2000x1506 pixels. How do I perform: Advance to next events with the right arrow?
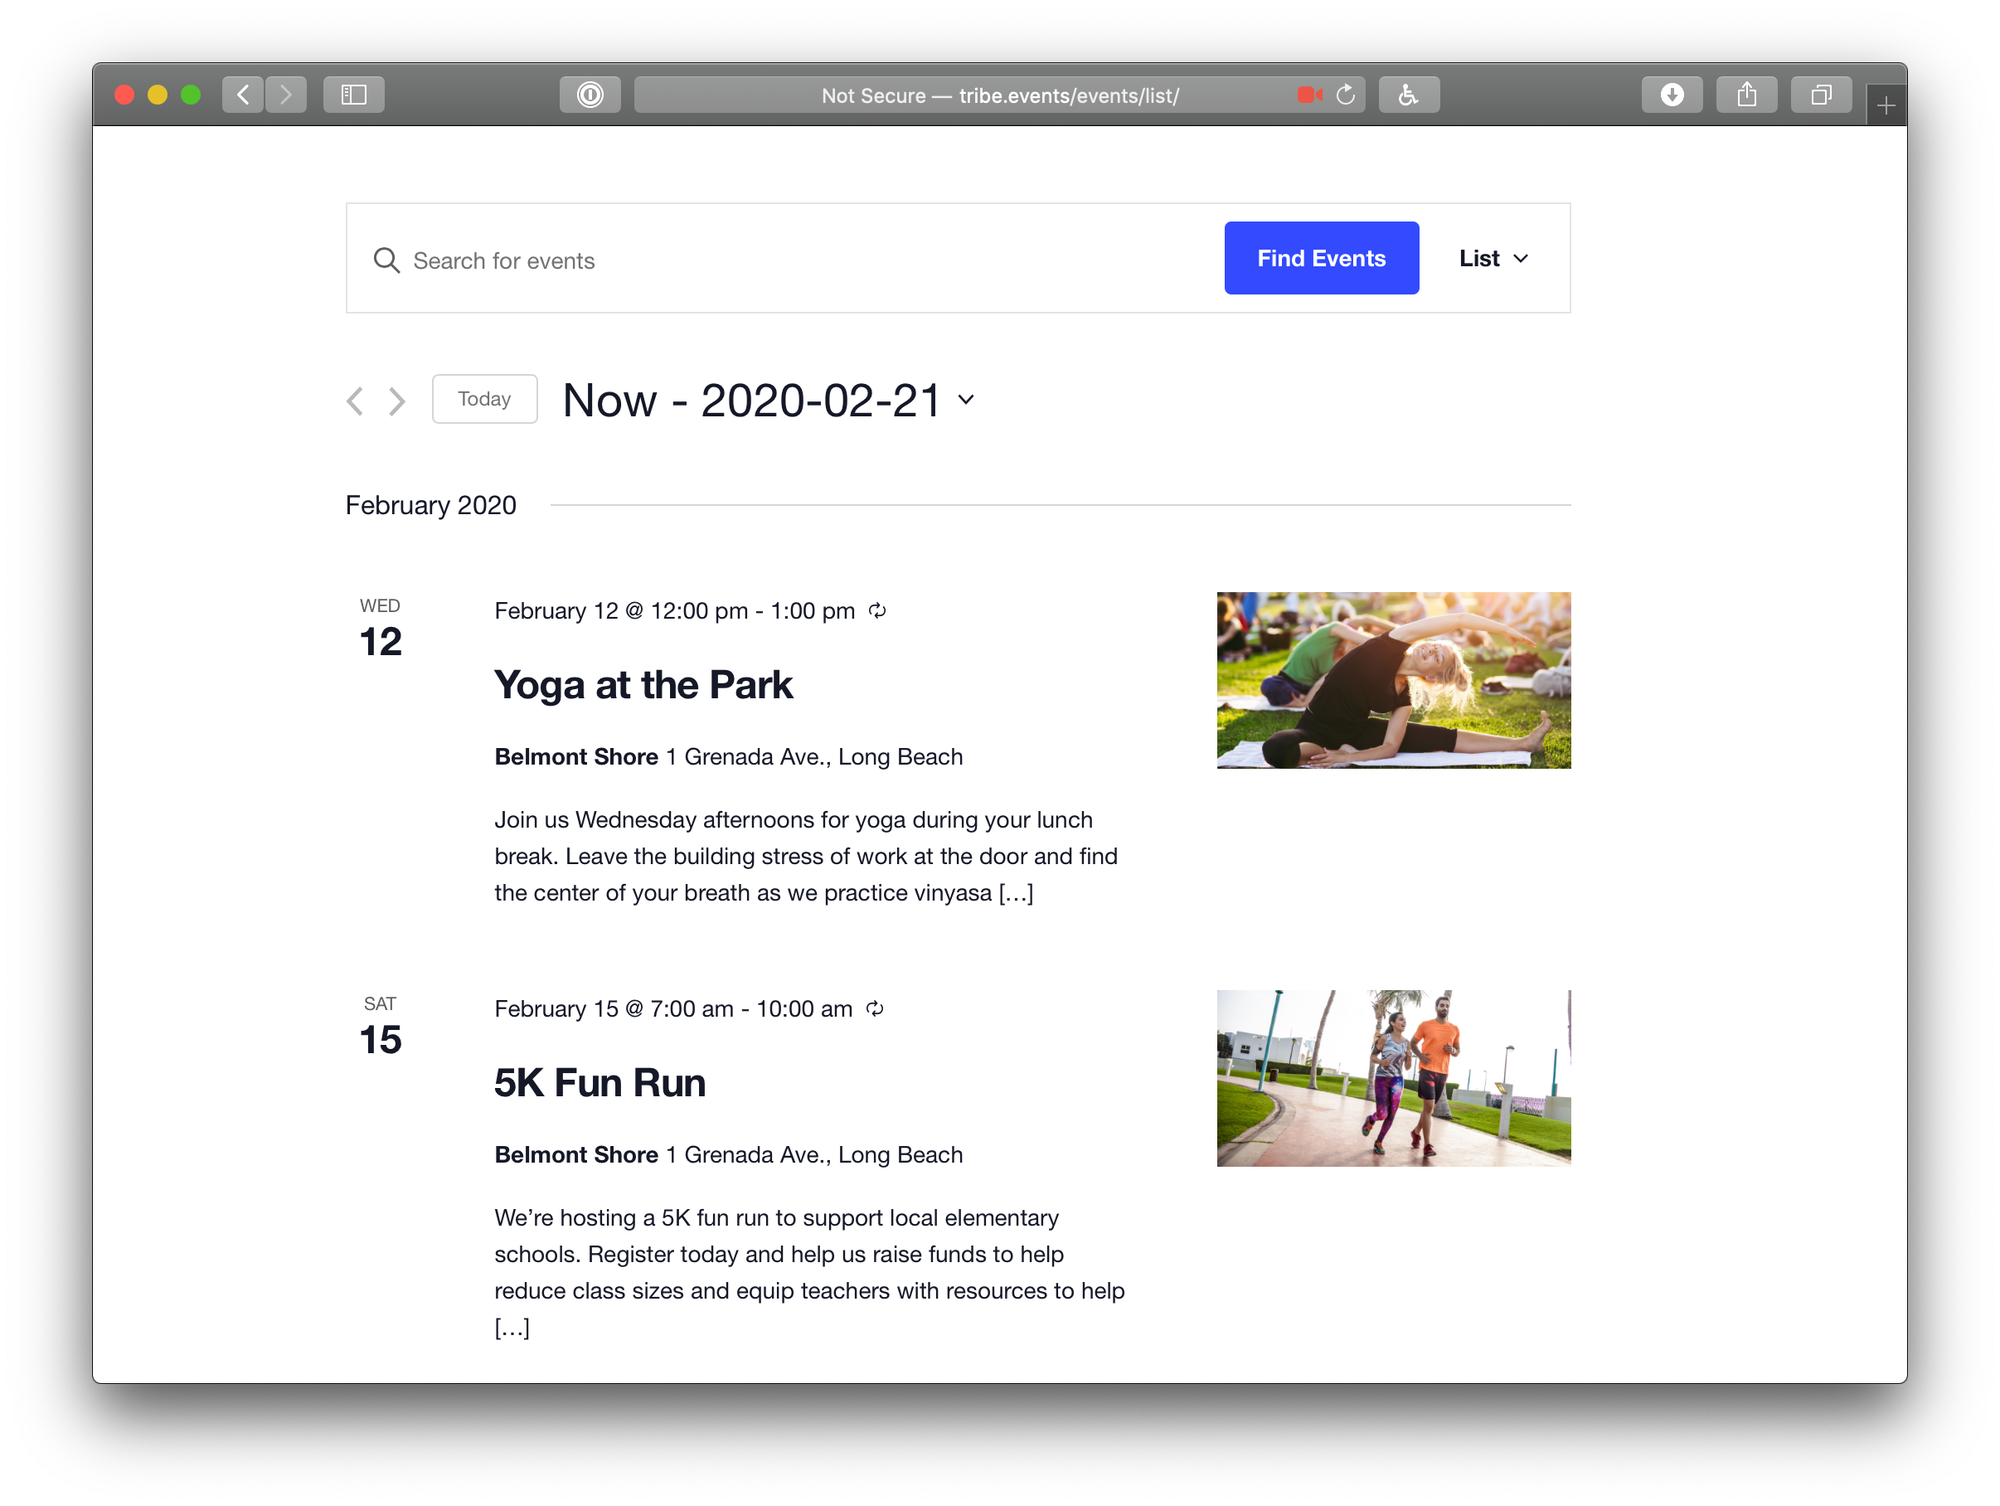396,400
